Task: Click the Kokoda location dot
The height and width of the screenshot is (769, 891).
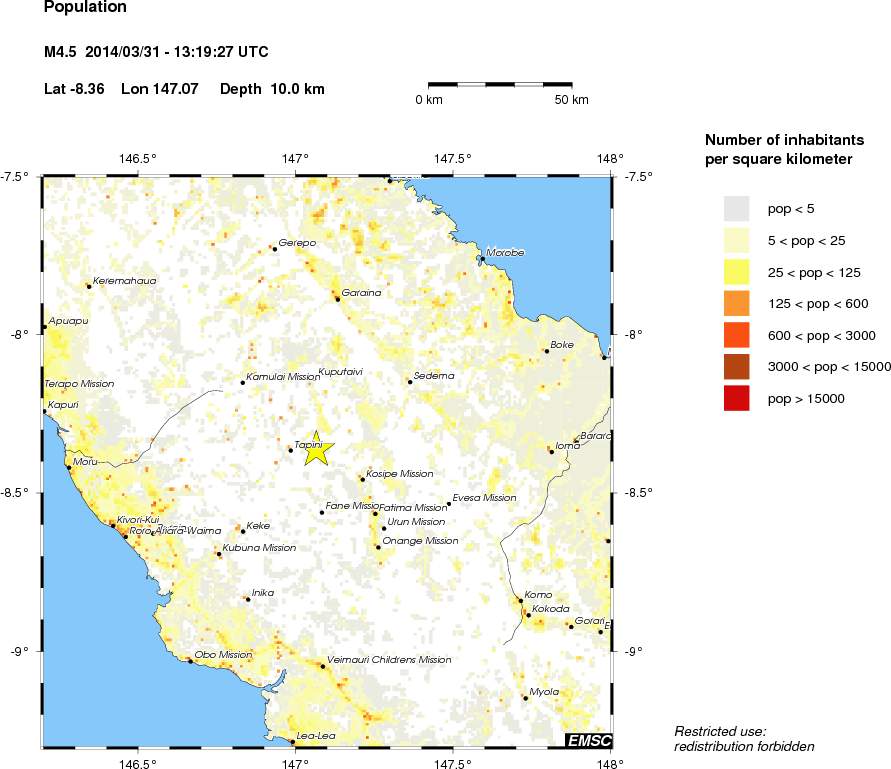Action: coord(528,615)
